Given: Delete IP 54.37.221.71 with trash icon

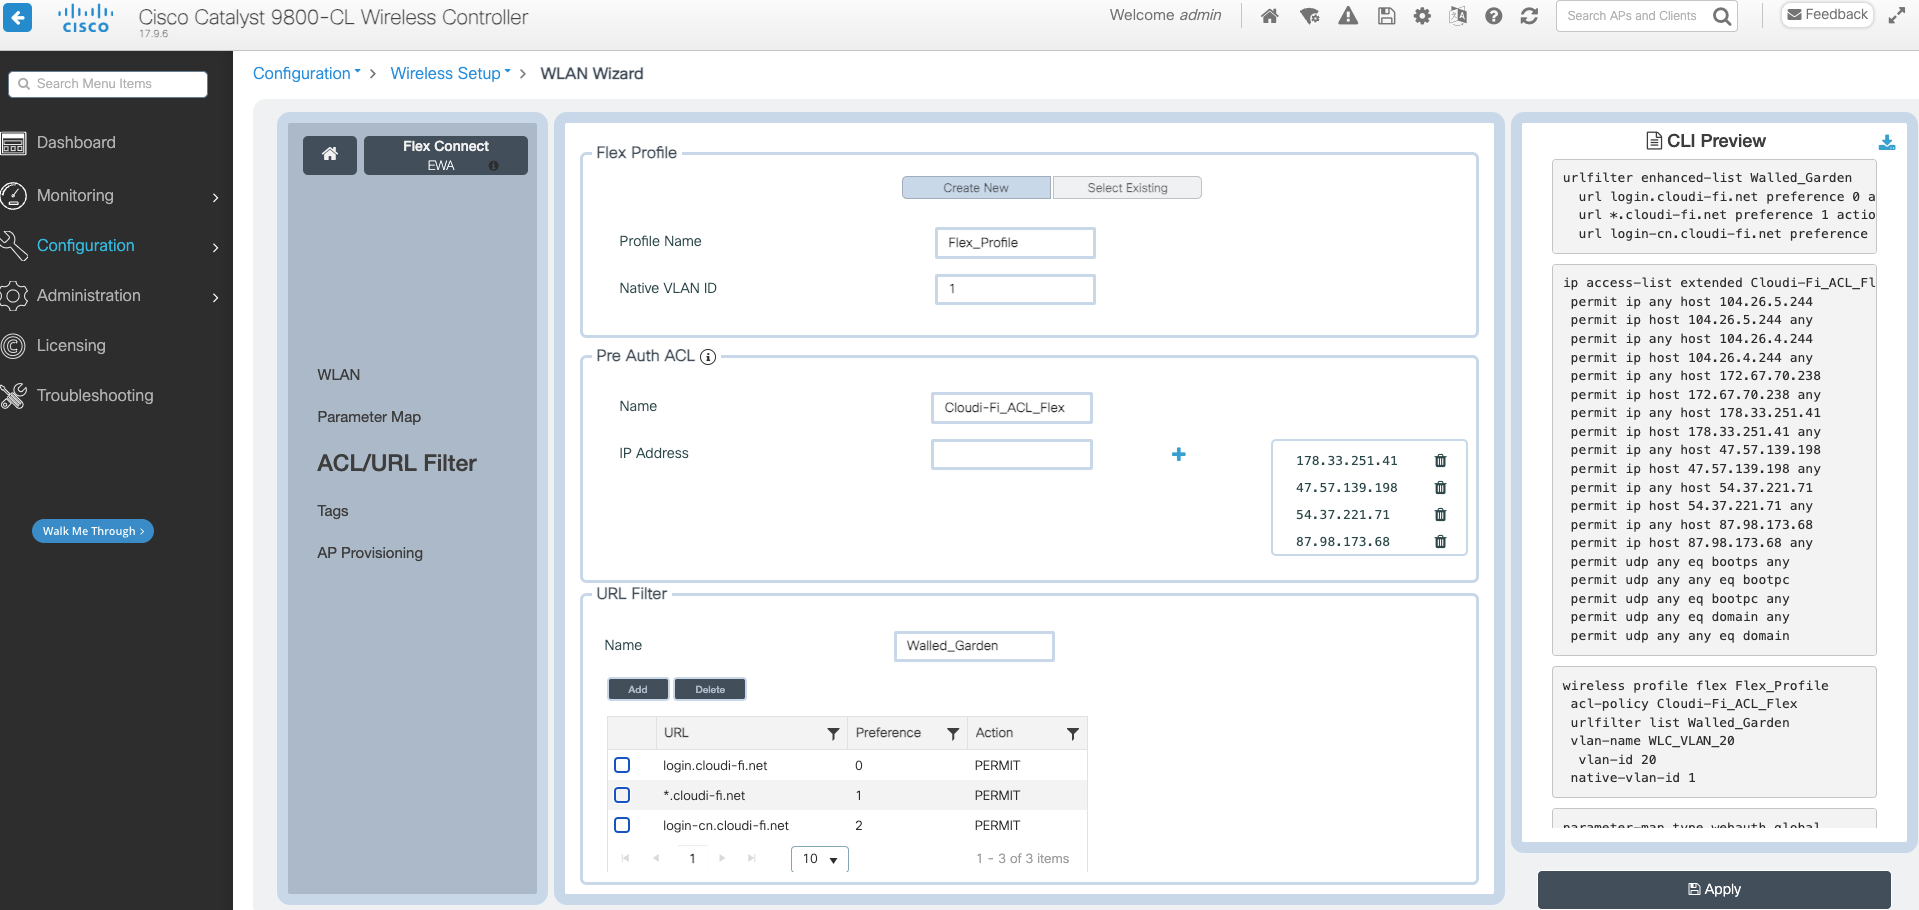Looking at the screenshot, I should pyautogui.click(x=1440, y=515).
